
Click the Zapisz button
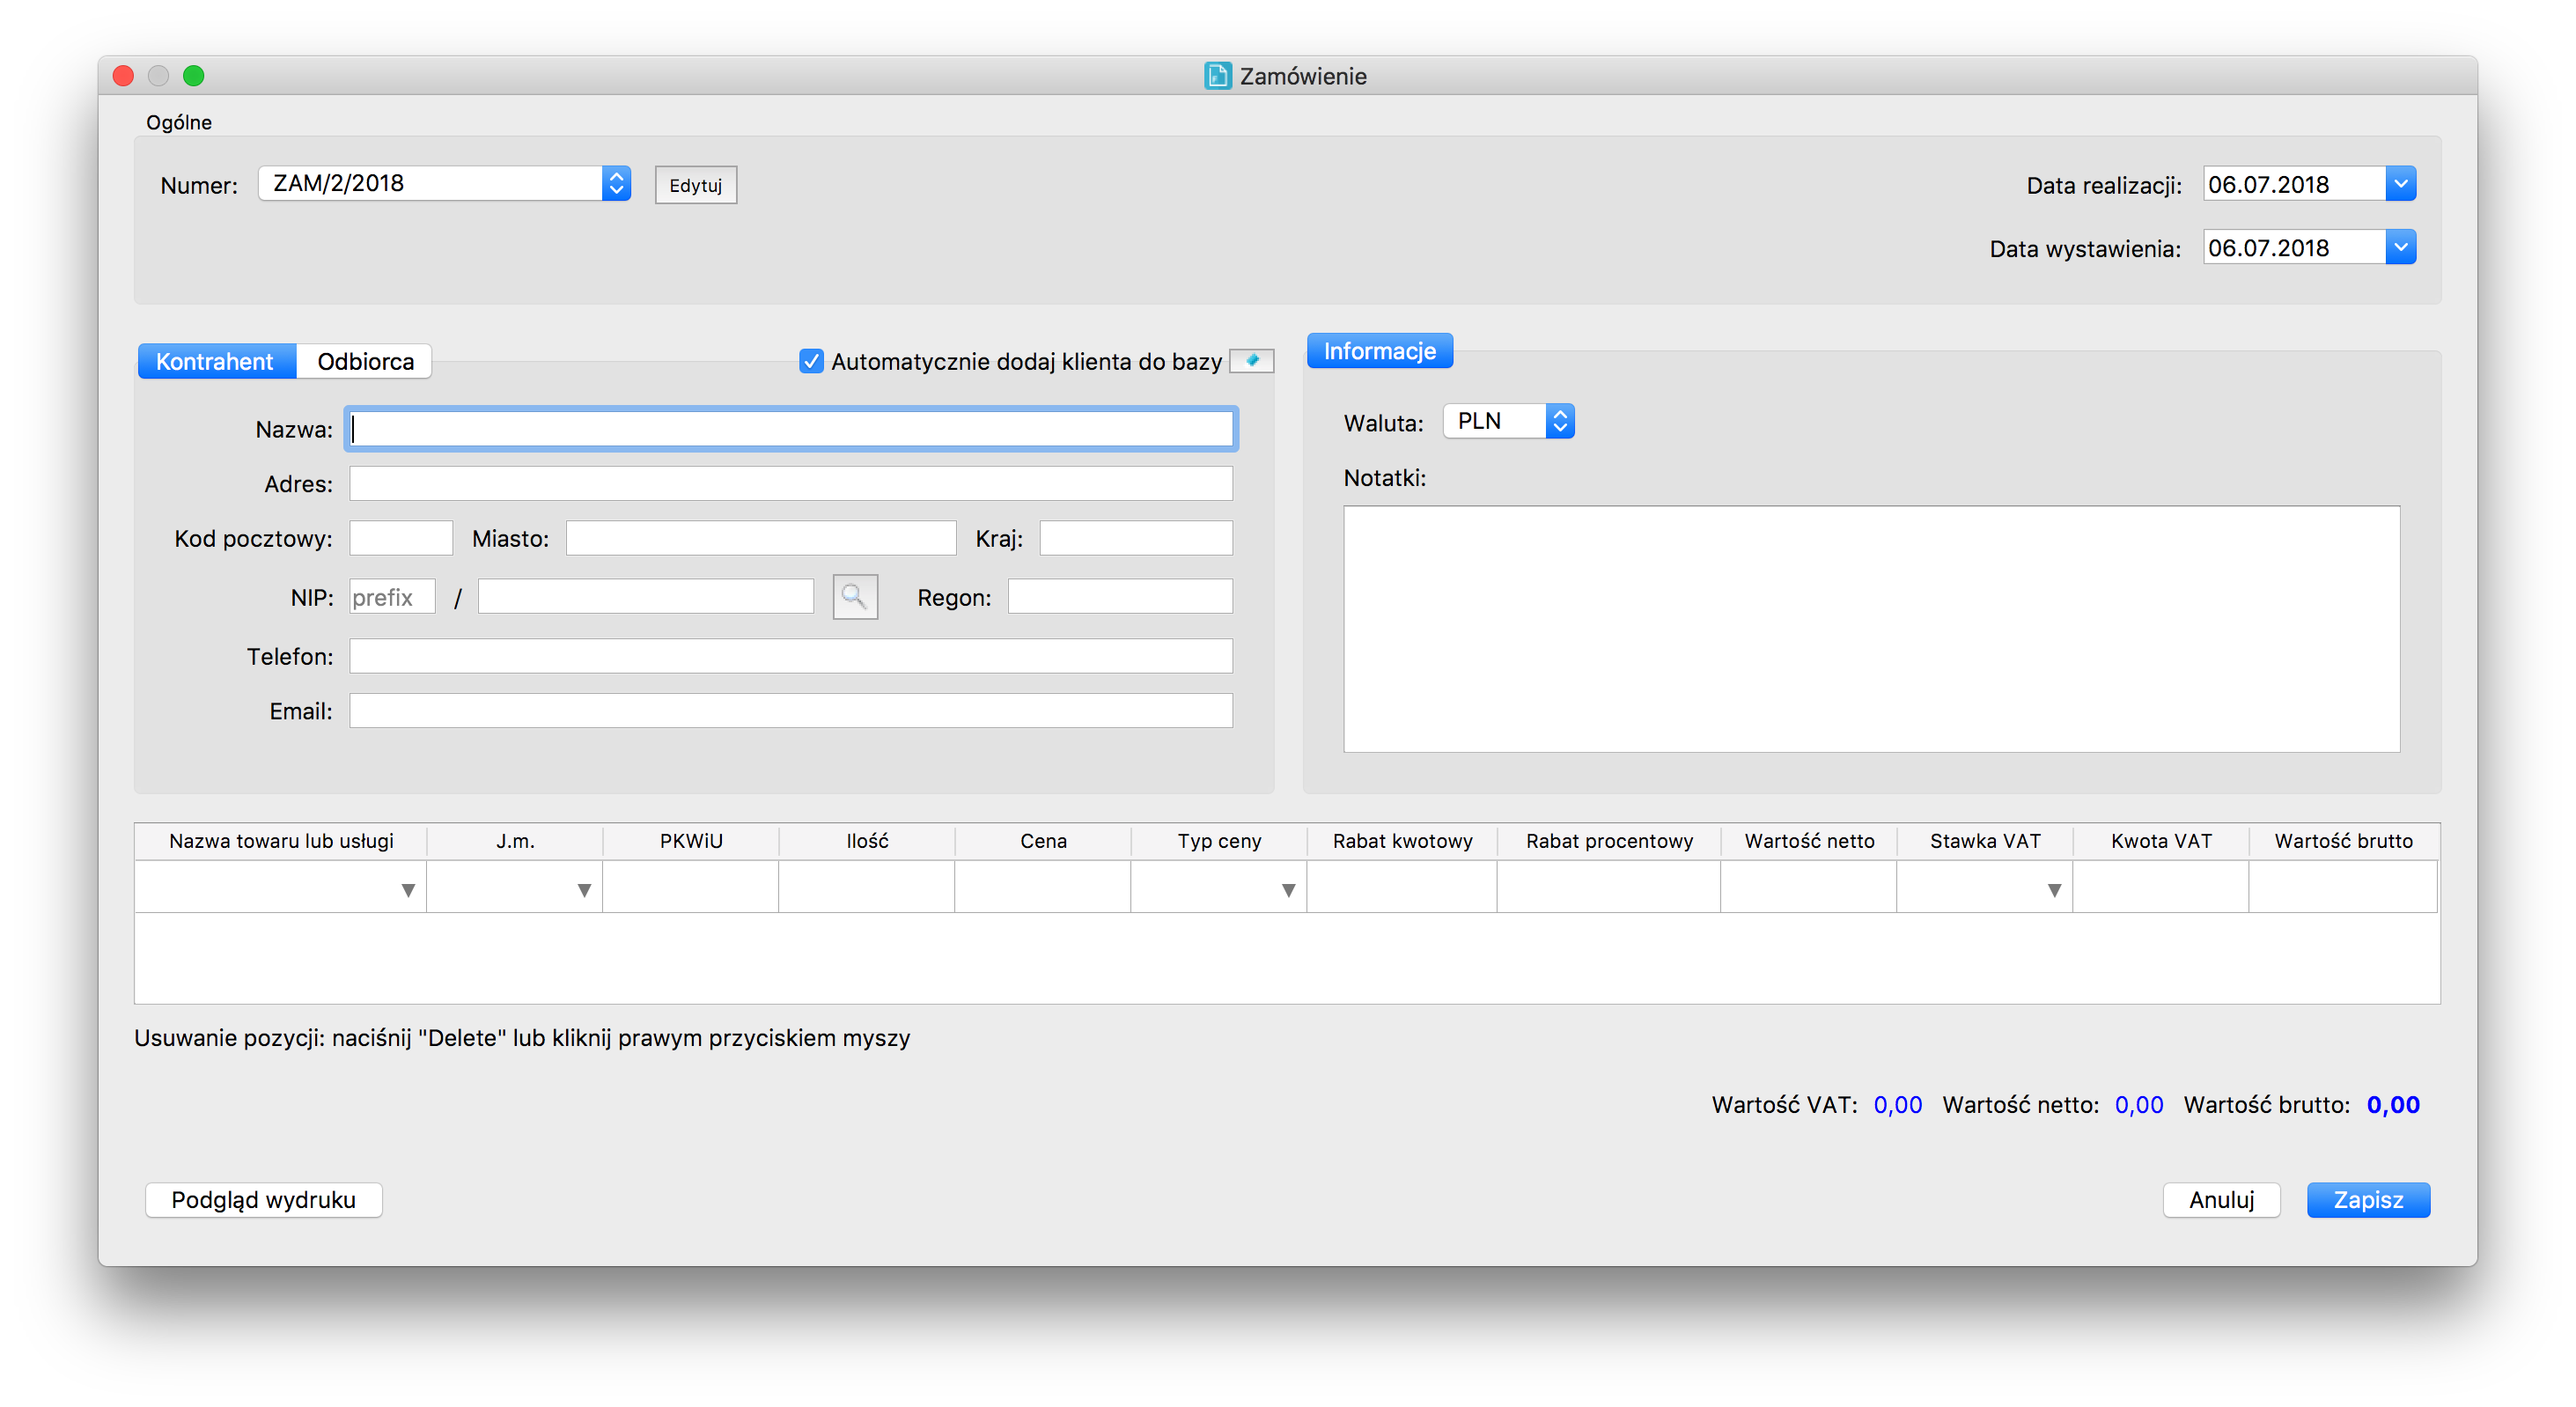[x=2368, y=1199]
